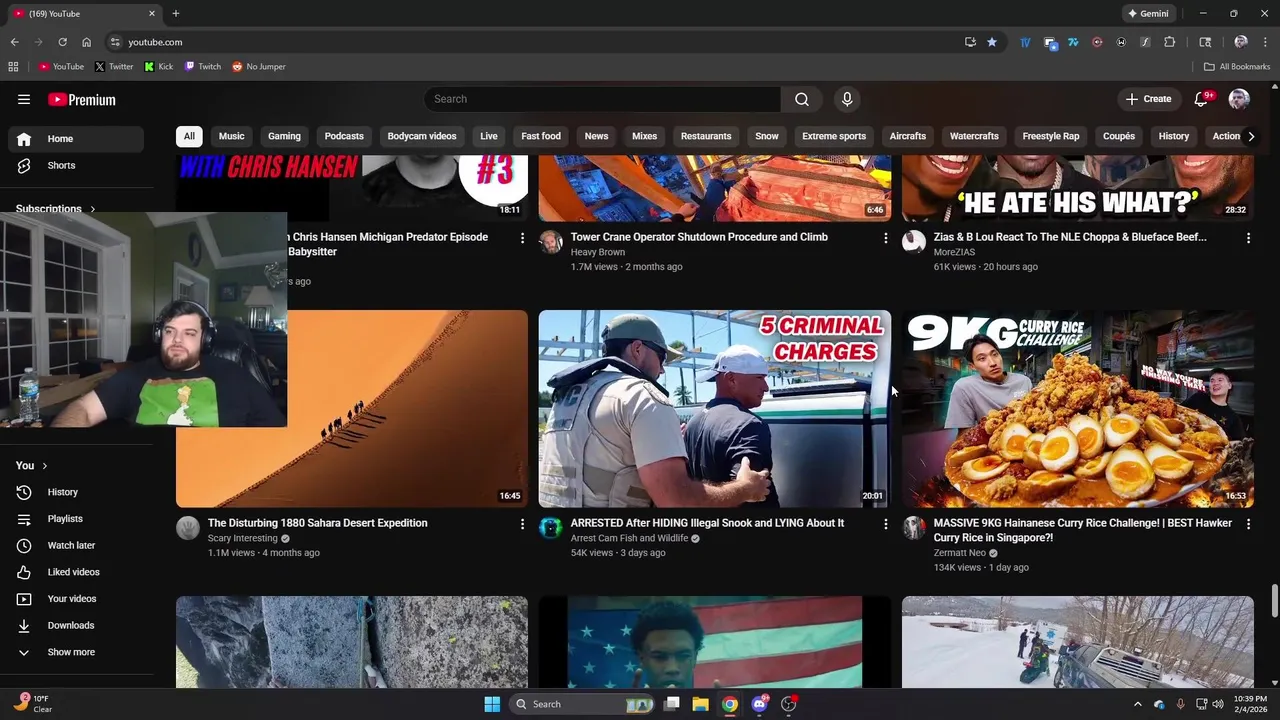Open options for Zias & B Lou video
Viewport: 1280px width, 720px height.
point(1248,238)
